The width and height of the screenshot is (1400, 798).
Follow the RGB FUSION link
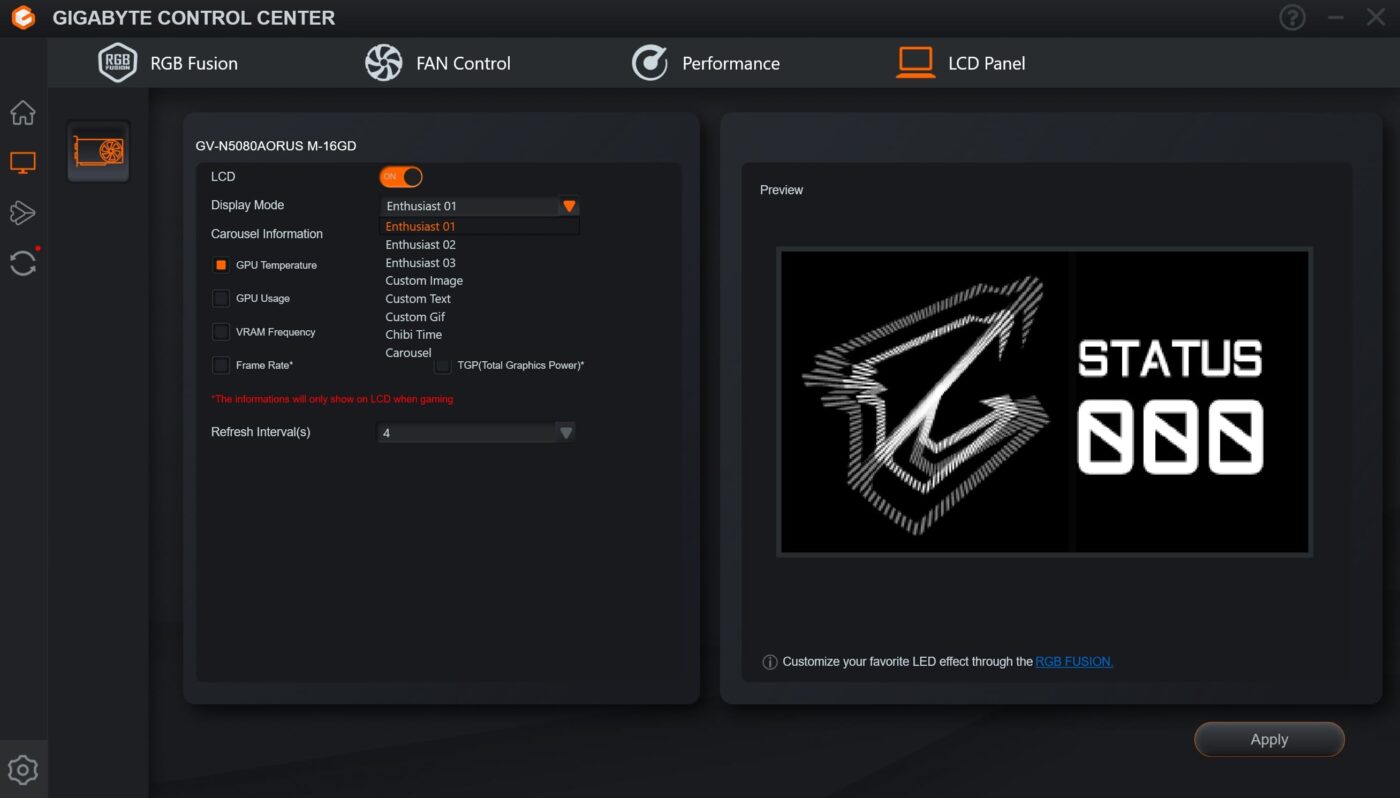(x=1074, y=661)
